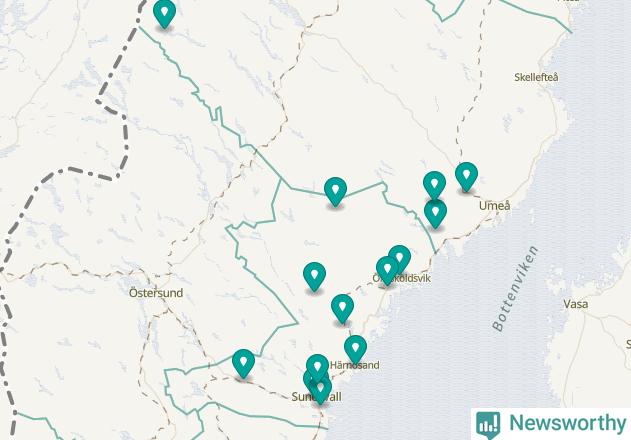This screenshot has height=440, width=631.
Task: Click the topmost pin in Sundsvall cluster
Action: coord(318,368)
